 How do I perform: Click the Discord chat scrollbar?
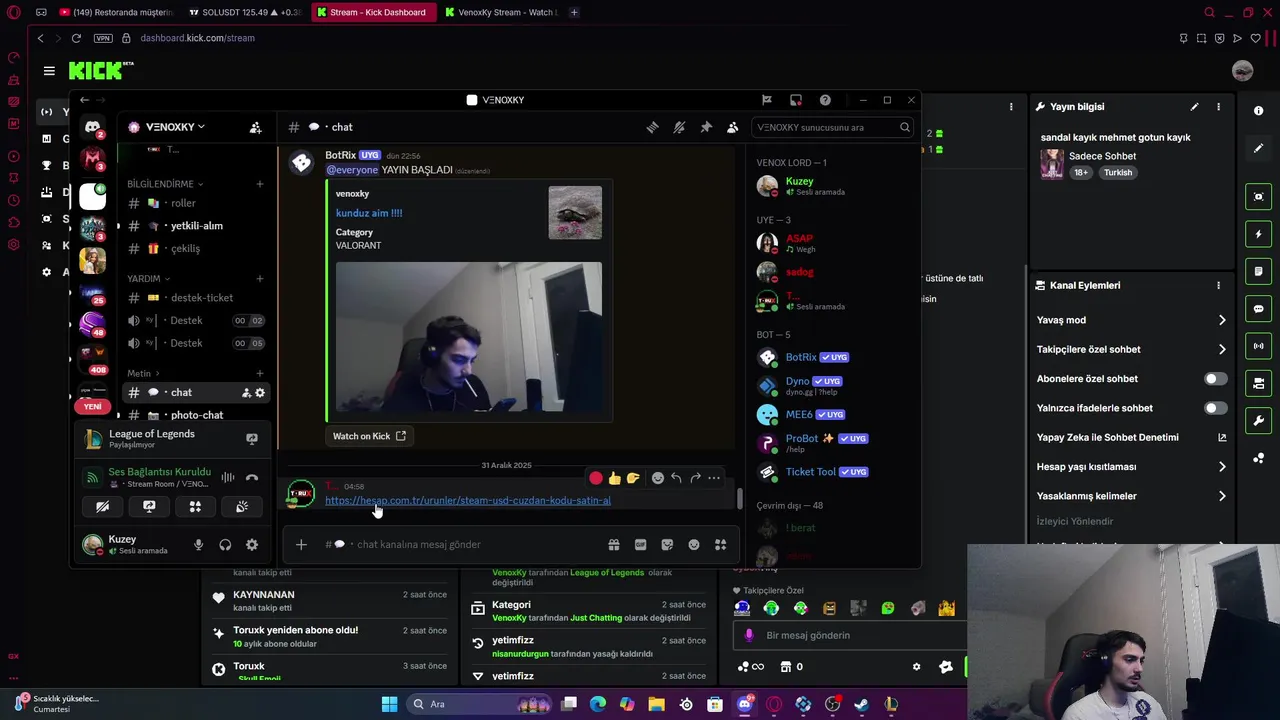pyautogui.click(x=740, y=497)
